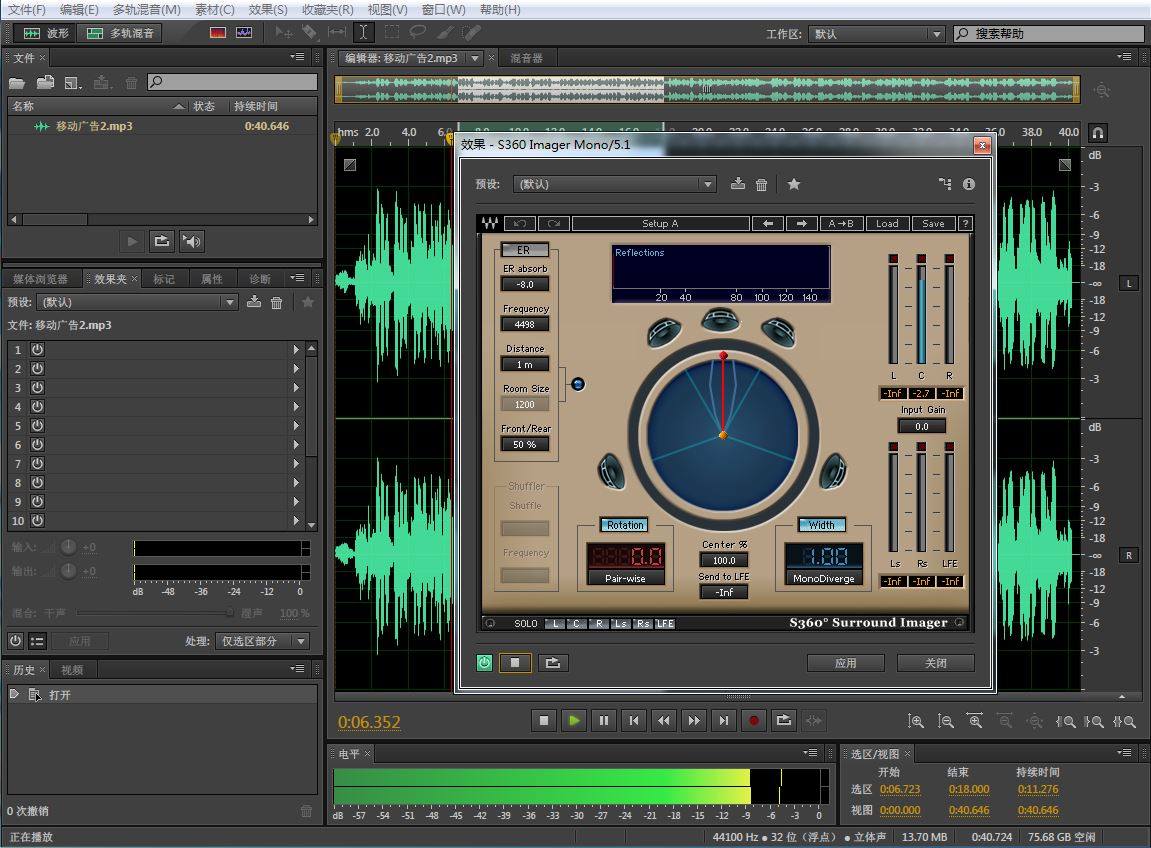This screenshot has height=848, width=1151.
Task: Toggle the effect power state in dialog
Action: point(485,662)
